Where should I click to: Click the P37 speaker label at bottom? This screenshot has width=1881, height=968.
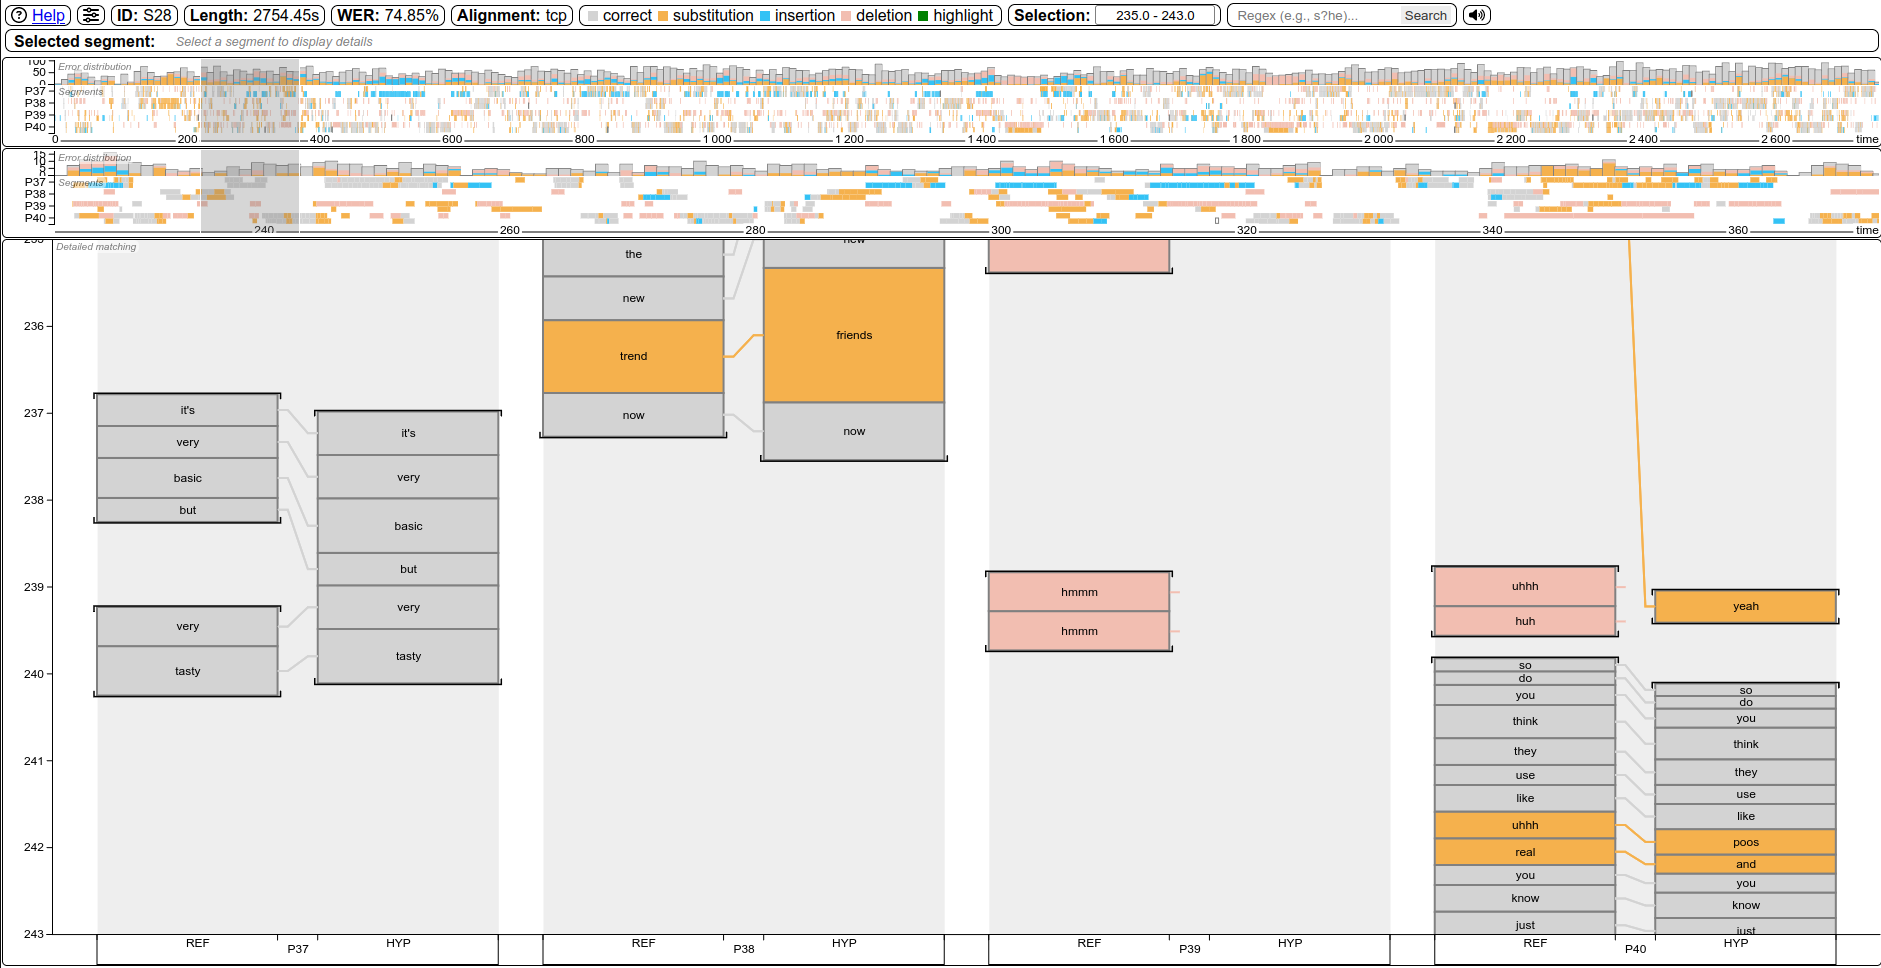298,949
